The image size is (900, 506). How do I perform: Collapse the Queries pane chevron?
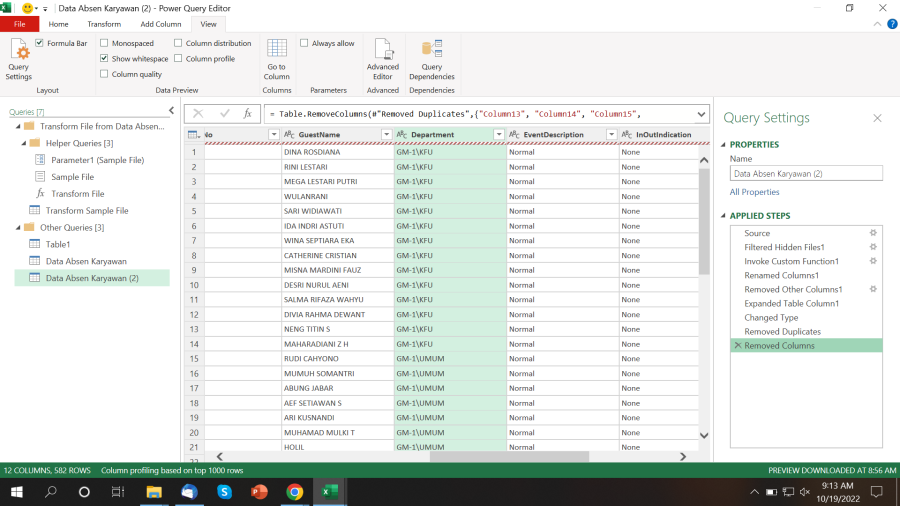(171, 111)
